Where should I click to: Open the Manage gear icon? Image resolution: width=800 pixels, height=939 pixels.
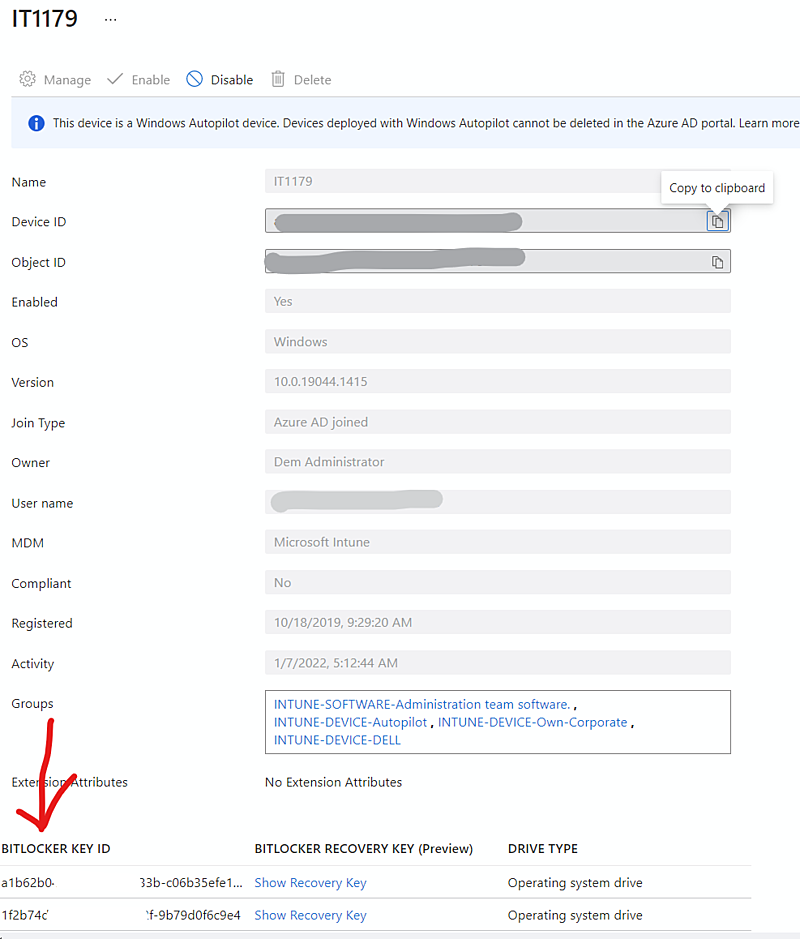click(x=29, y=79)
